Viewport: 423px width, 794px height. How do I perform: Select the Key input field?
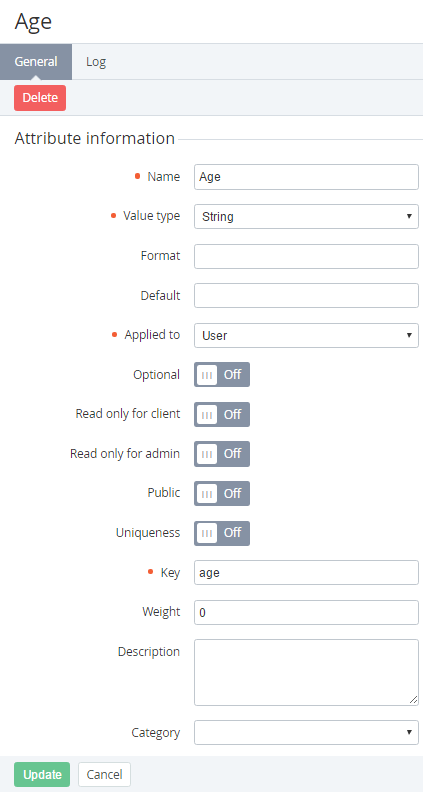[306, 573]
